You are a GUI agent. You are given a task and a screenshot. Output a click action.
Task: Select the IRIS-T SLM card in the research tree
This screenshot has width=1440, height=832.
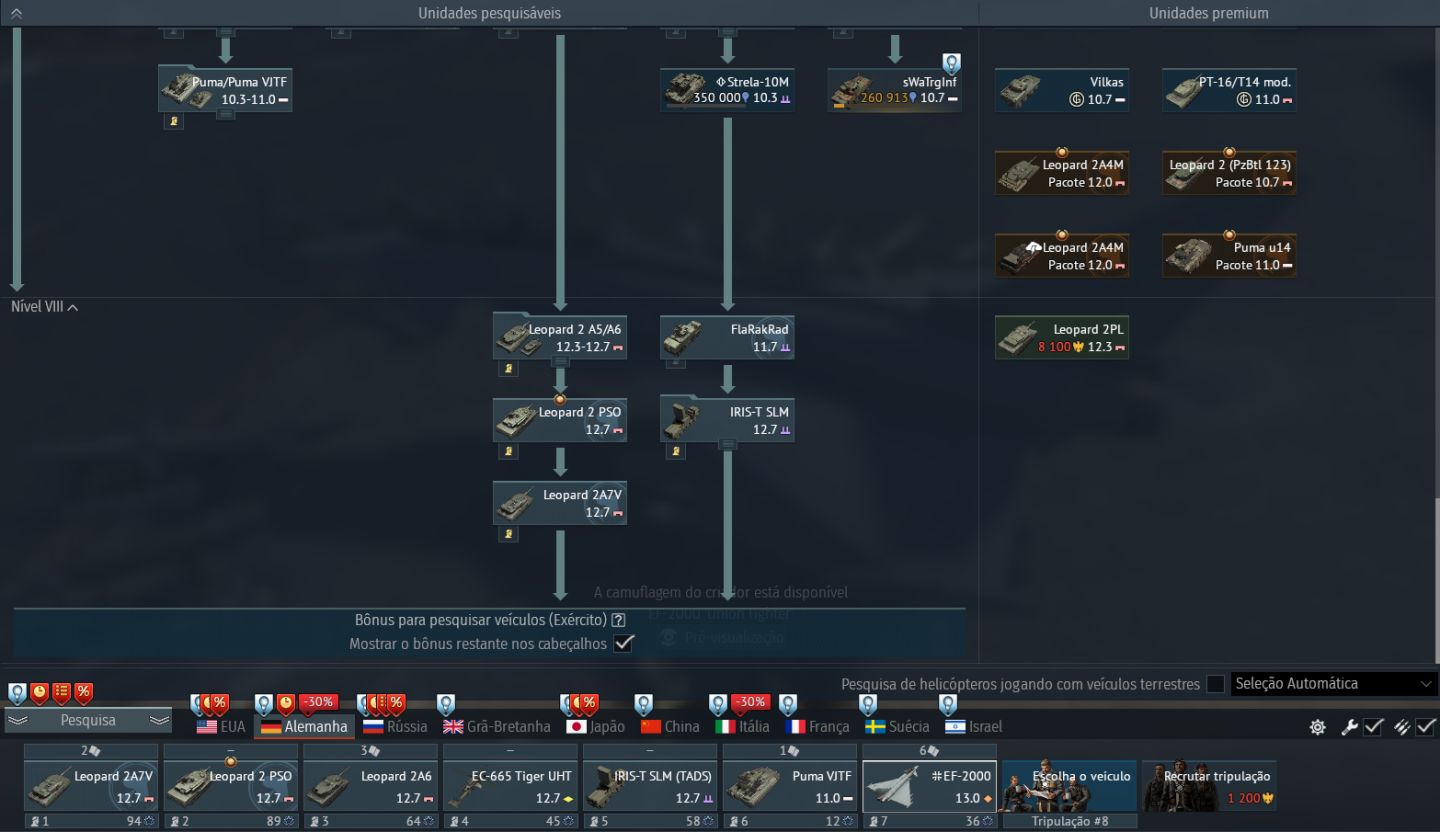(727, 421)
